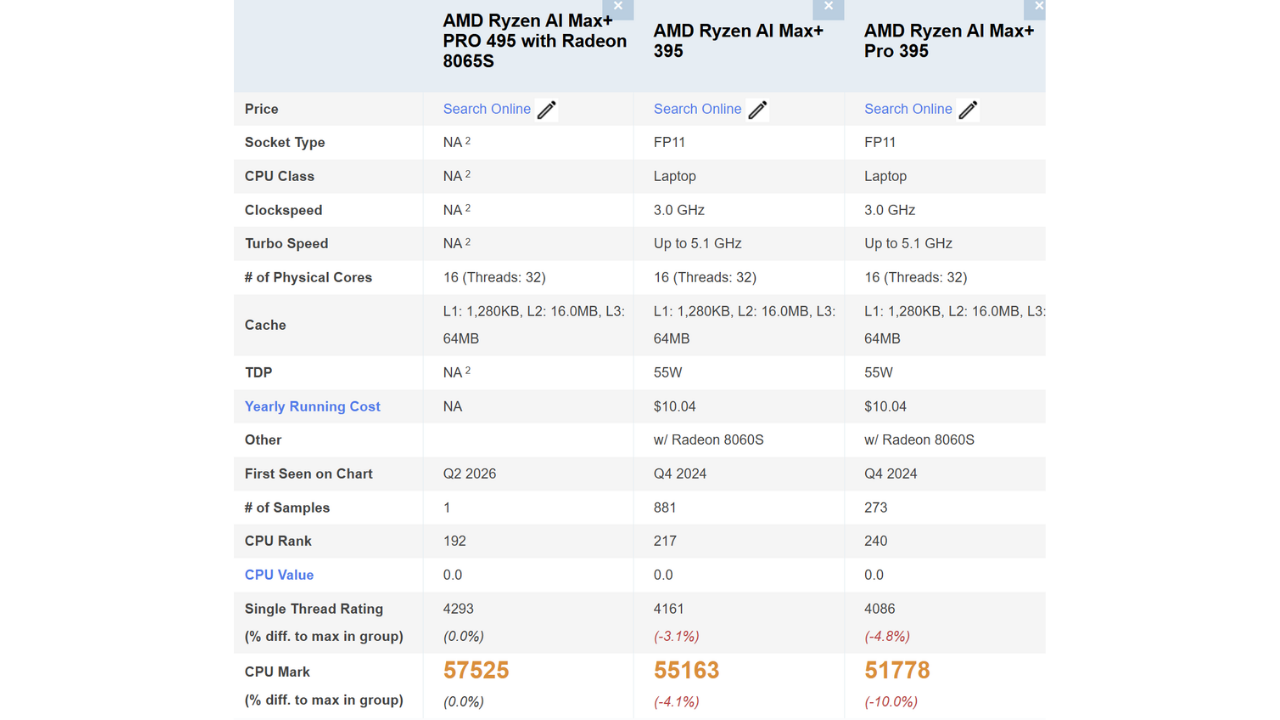The width and height of the screenshot is (1280, 720).
Task: Click the # of Physical Cores label
Action: [x=308, y=277]
